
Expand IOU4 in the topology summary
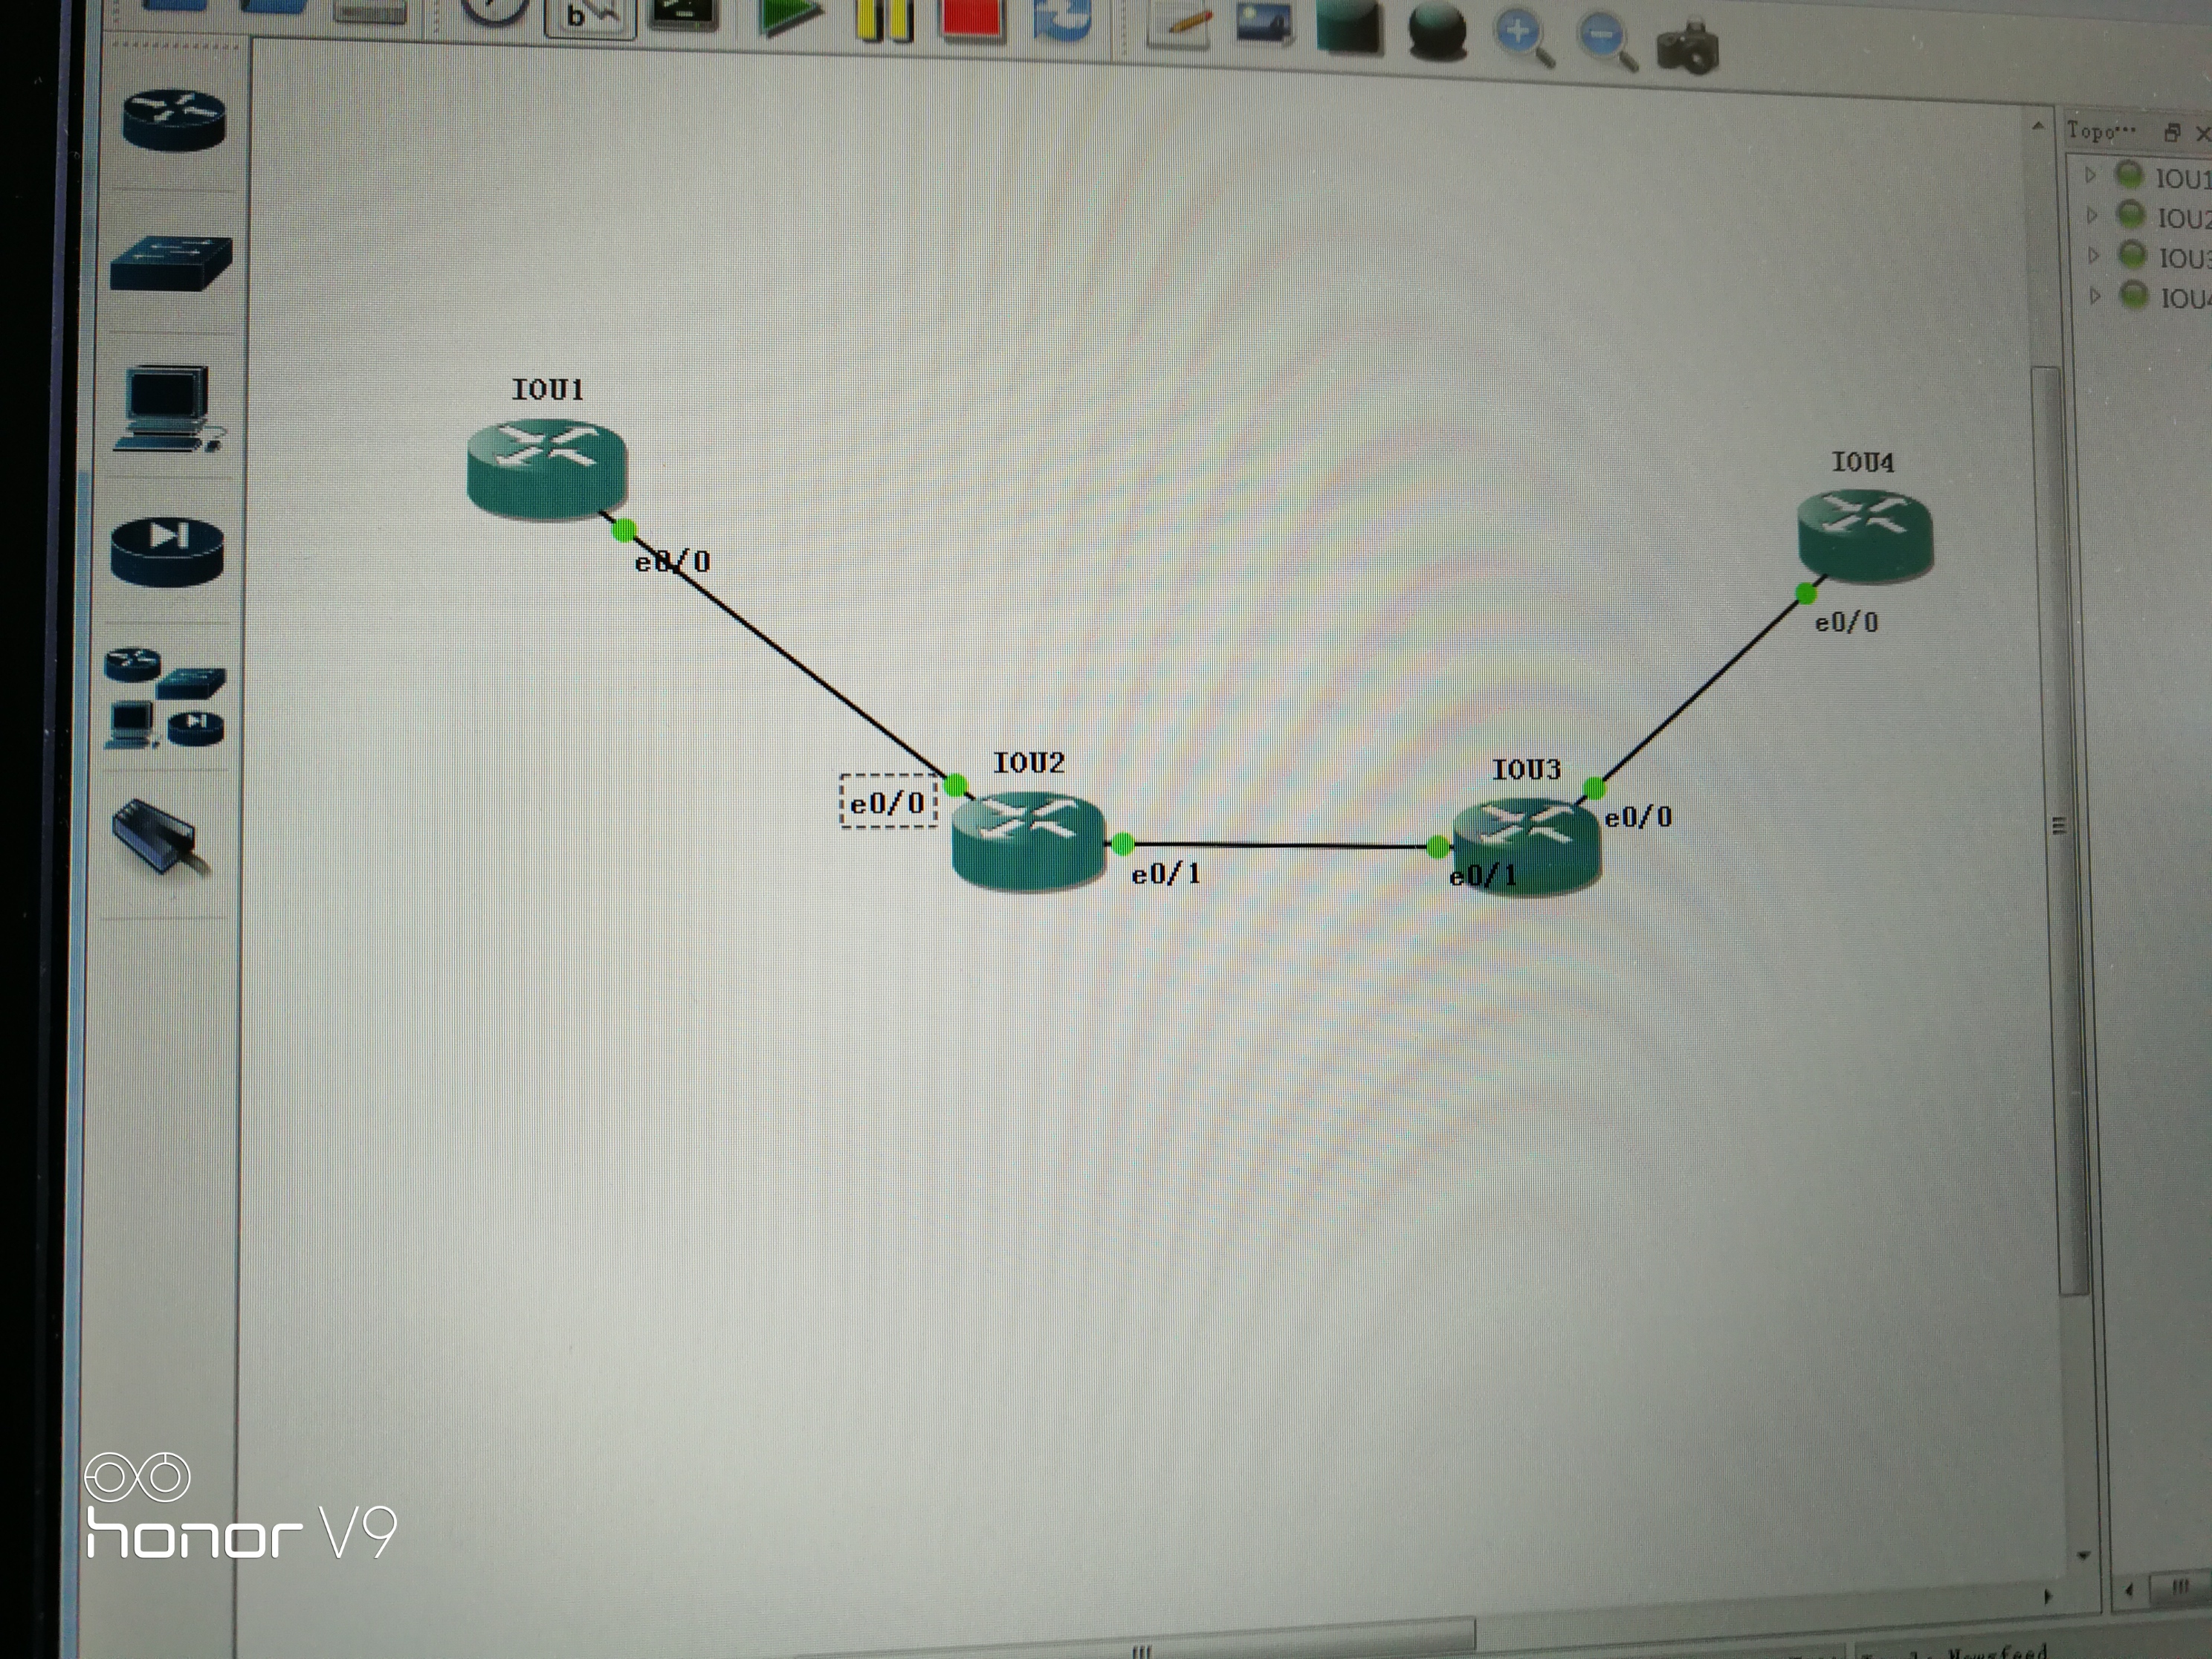click(2095, 295)
